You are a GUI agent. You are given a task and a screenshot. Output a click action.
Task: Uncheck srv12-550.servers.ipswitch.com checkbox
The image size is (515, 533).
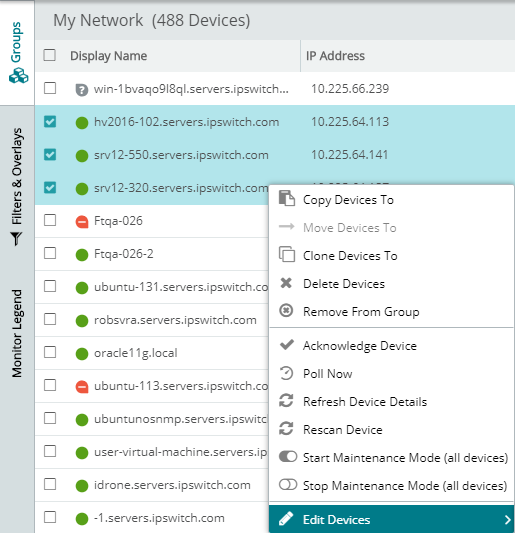pos(50,154)
